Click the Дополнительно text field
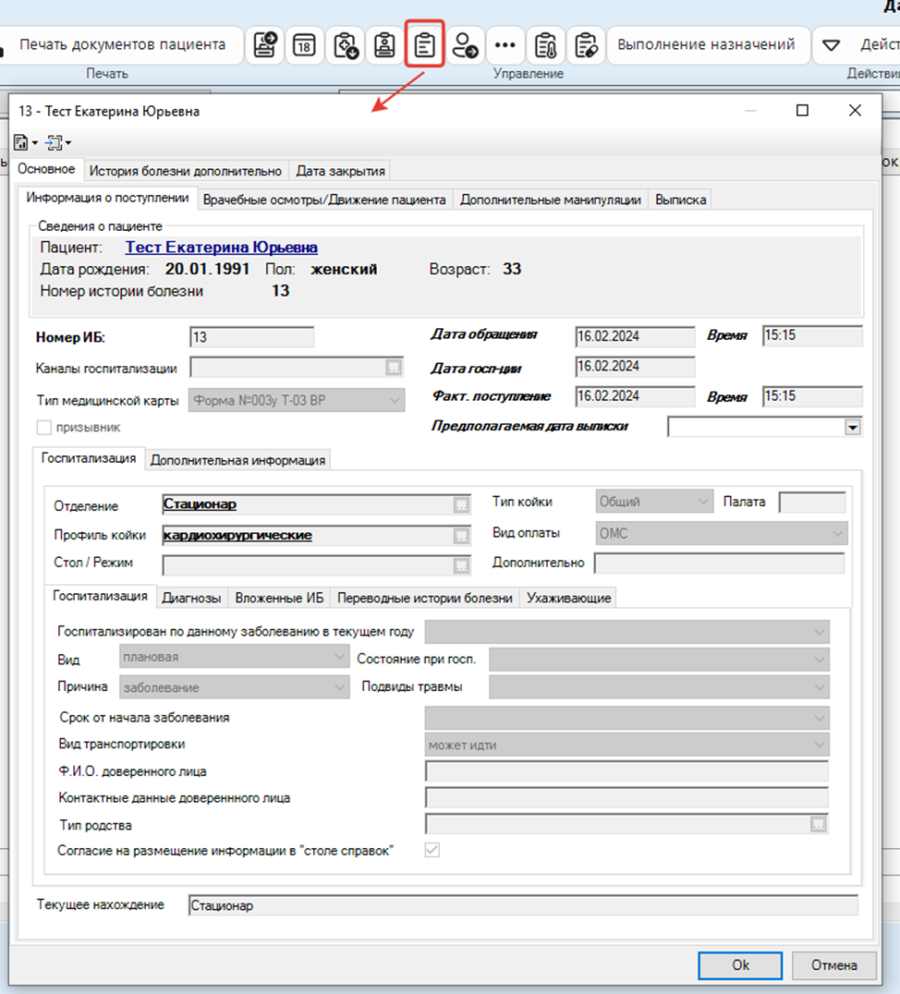Image resolution: width=900 pixels, height=994 pixels. tap(719, 563)
